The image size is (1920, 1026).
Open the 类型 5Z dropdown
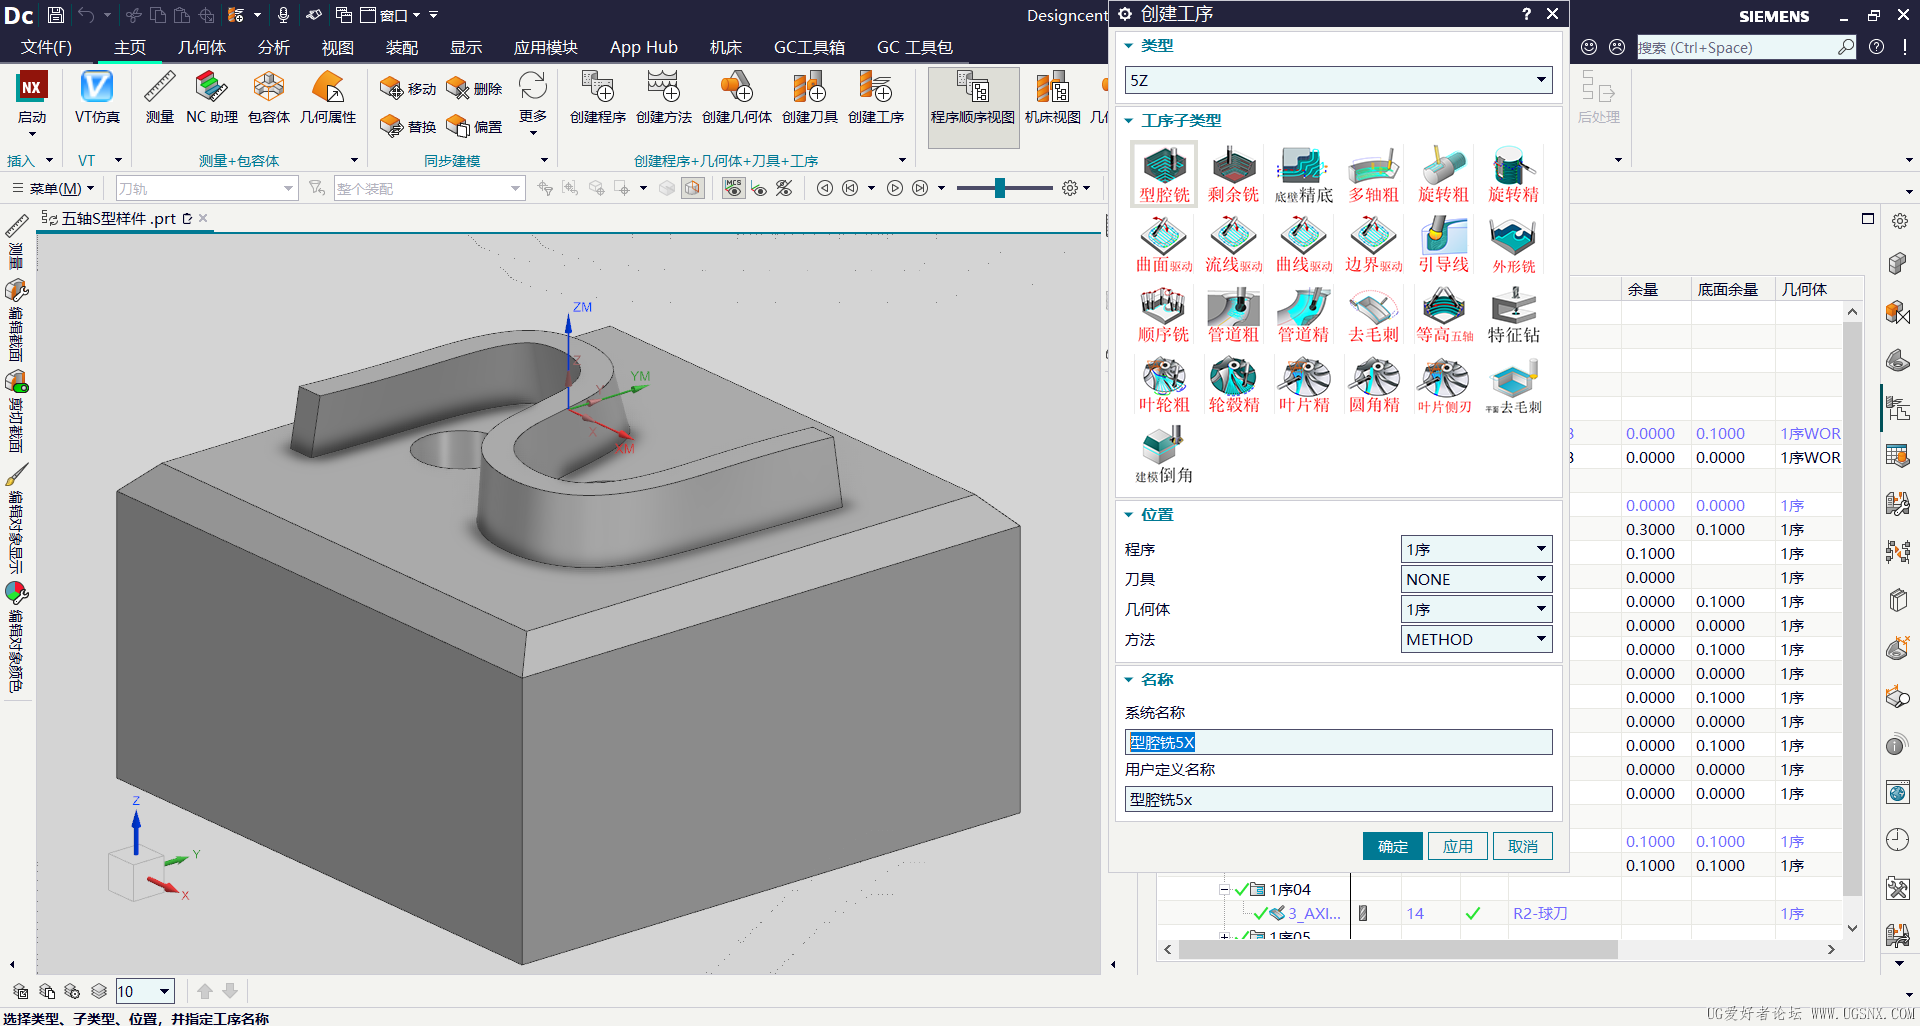pos(1540,80)
